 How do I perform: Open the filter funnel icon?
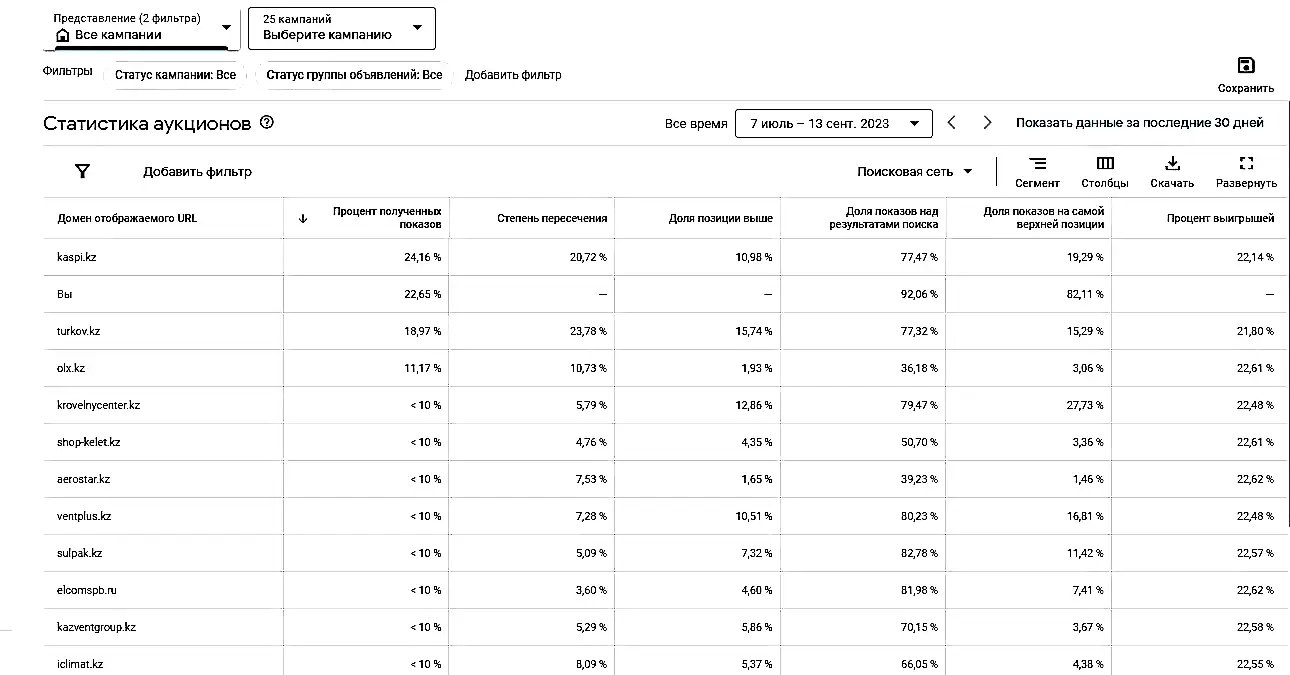click(83, 171)
